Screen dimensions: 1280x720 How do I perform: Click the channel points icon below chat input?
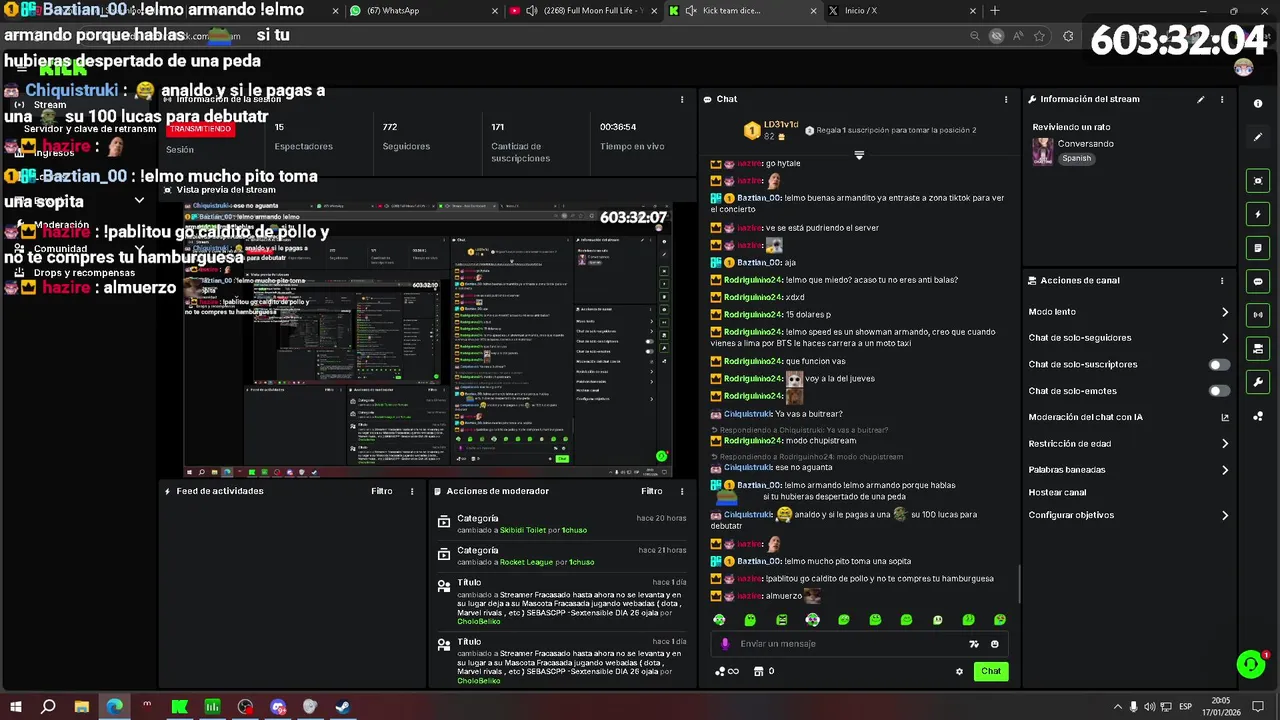point(727,671)
